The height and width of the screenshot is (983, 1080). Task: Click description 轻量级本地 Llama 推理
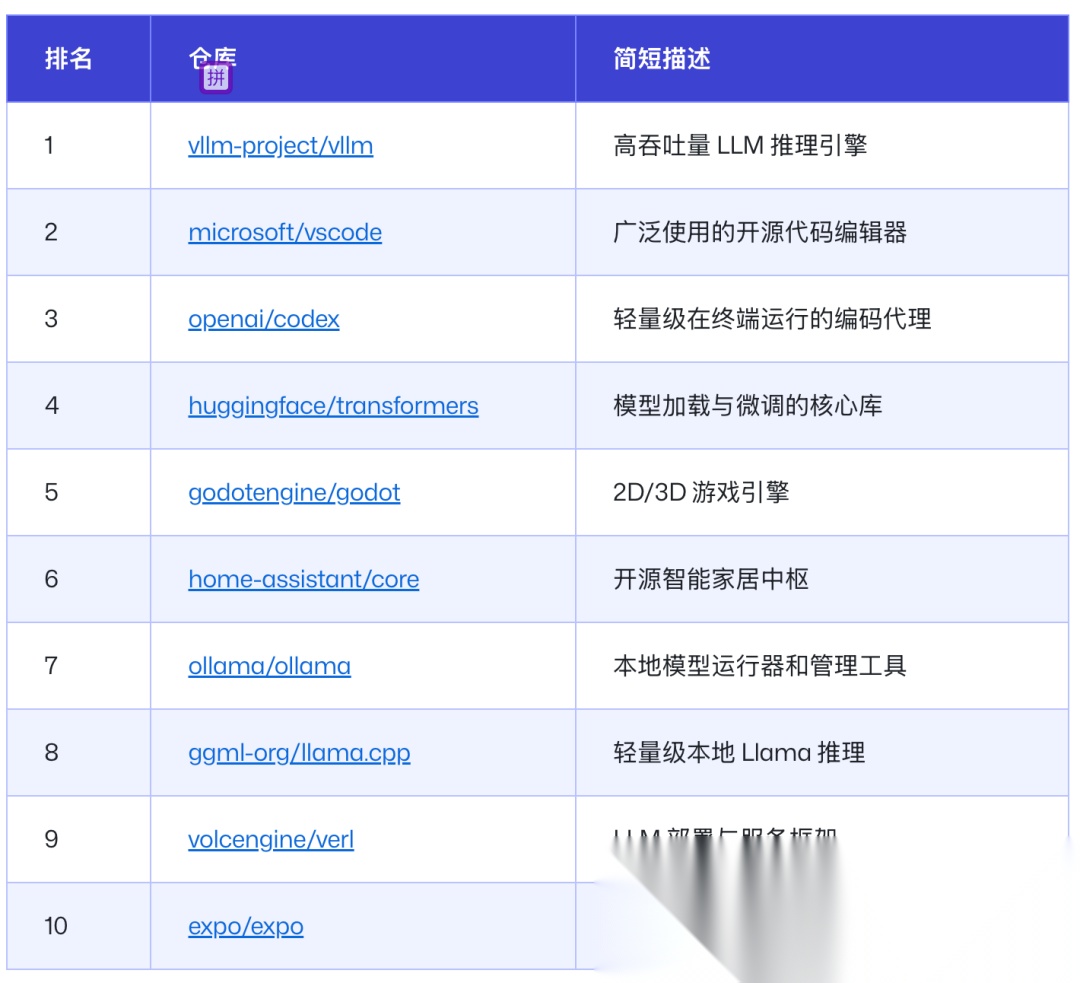pyautogui.click(x=739, y=753)
